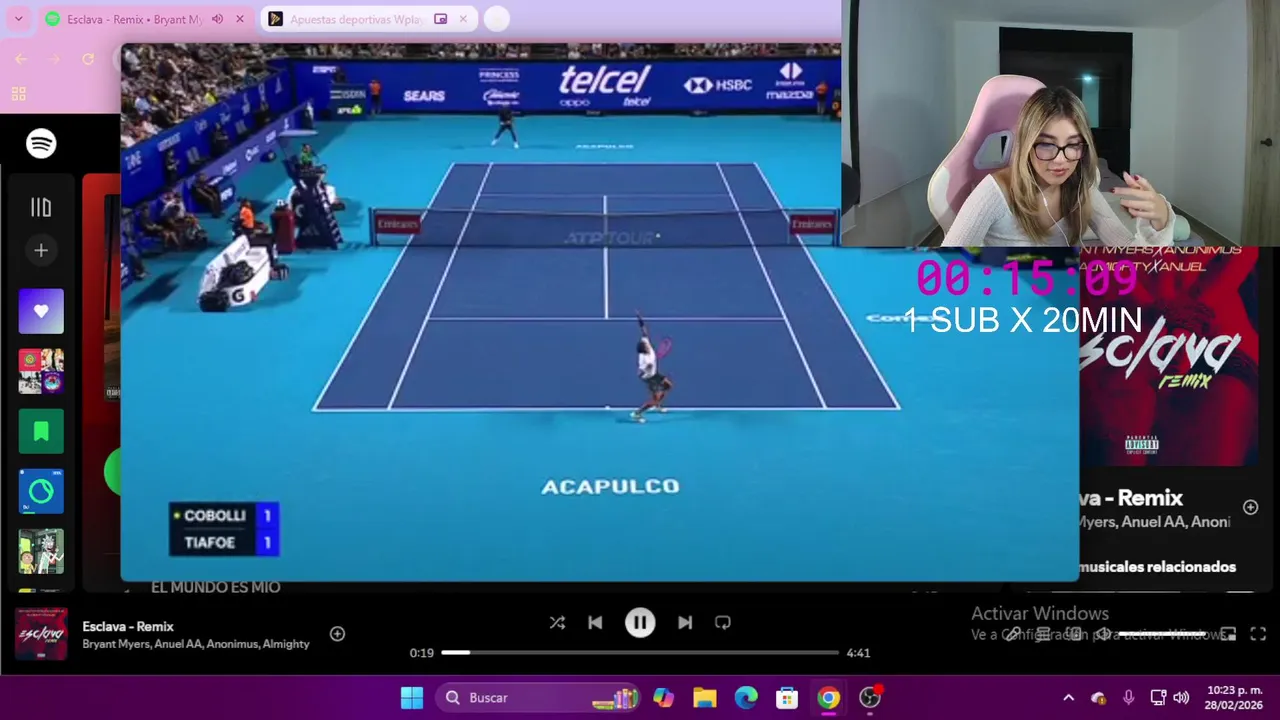1280x720 pixels.
Task: Open full screen player view
Action: 1258,634
